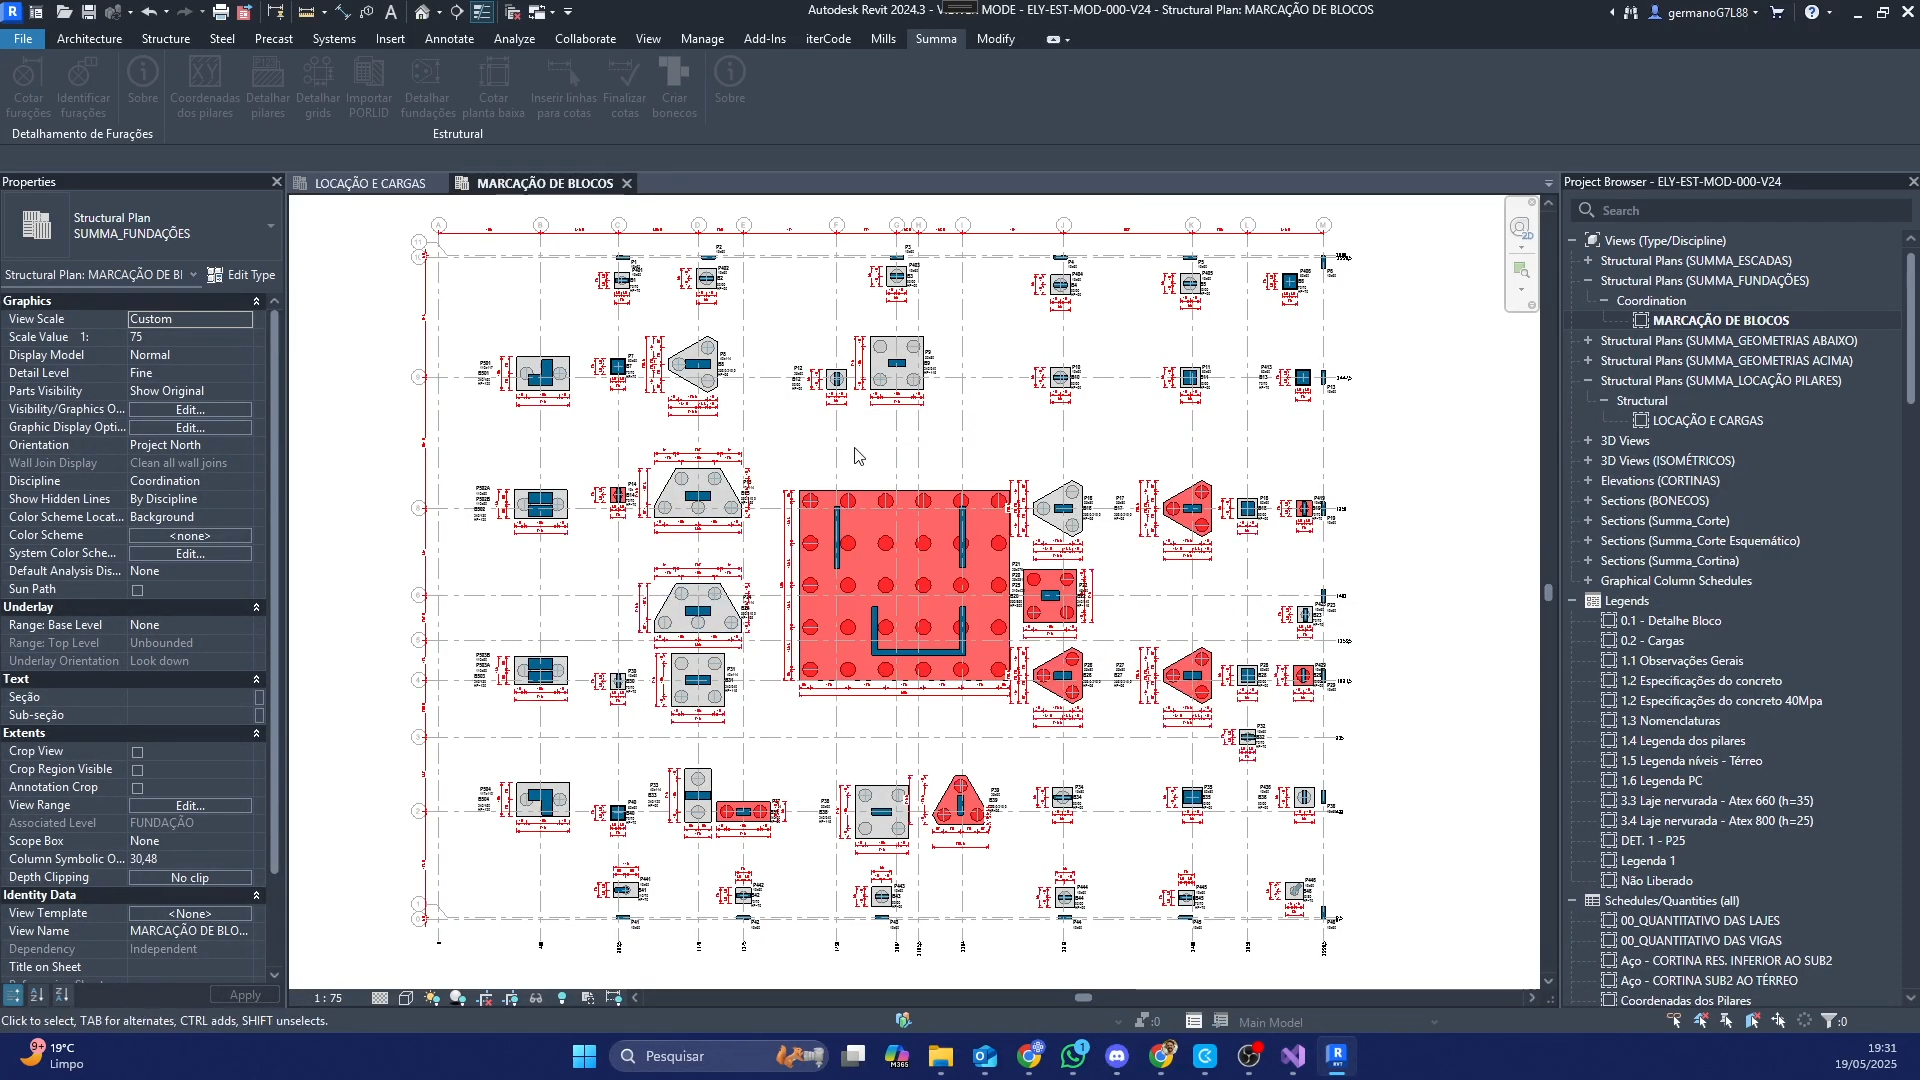Viewport: 1920px width, 1080px height.
Task: Select the Text tool in quick access toolbar
Action: click(390, 12)
